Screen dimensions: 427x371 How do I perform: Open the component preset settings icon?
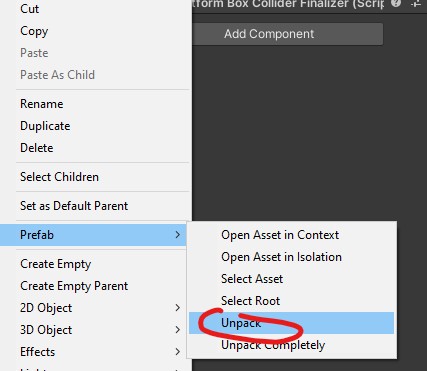coord(416,4)
